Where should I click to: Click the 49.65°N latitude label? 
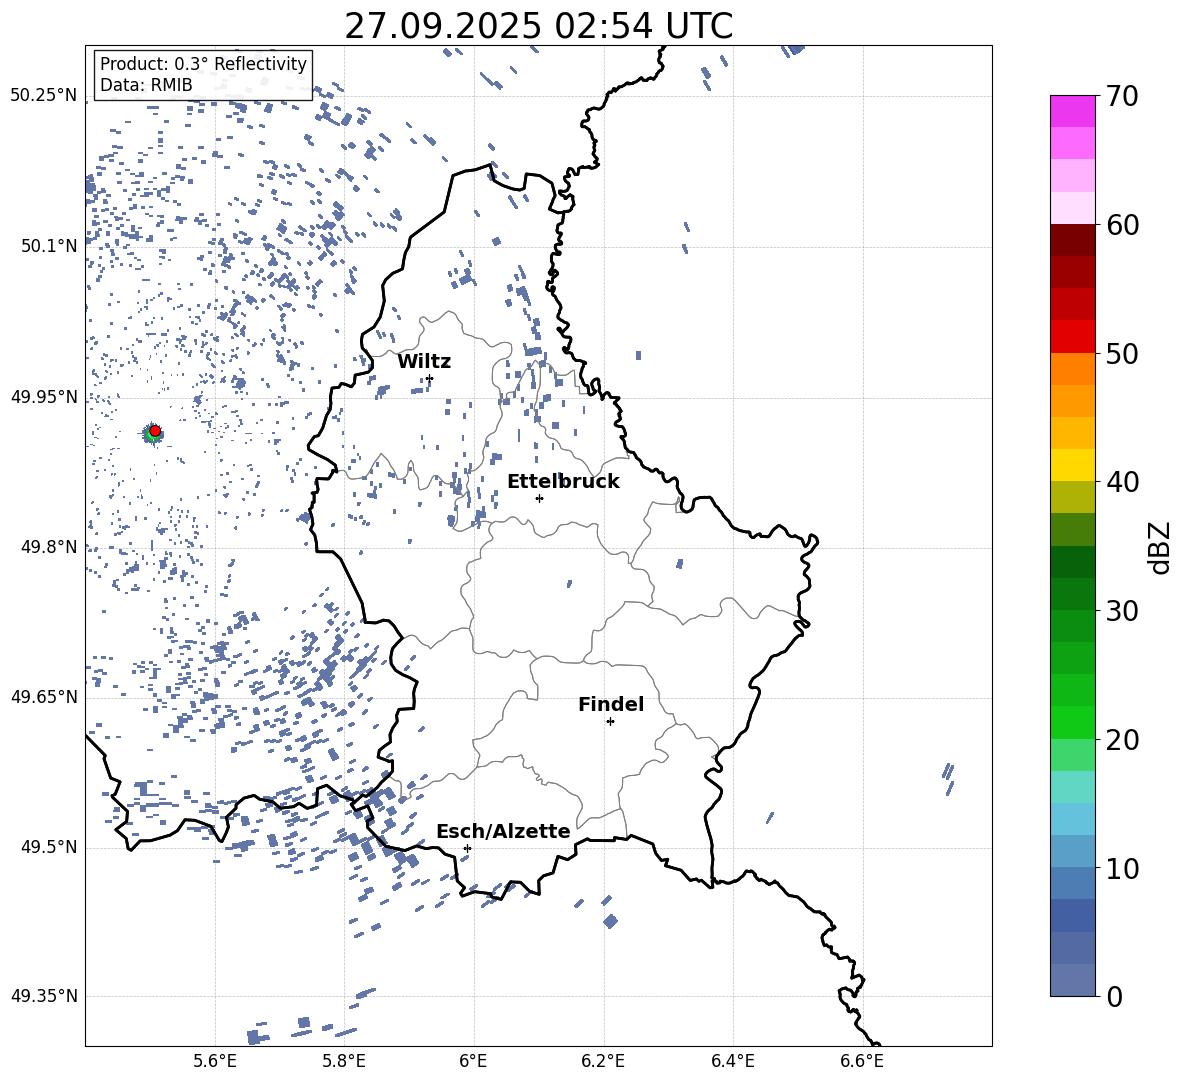pyautogui.click(x=44, y=696)
